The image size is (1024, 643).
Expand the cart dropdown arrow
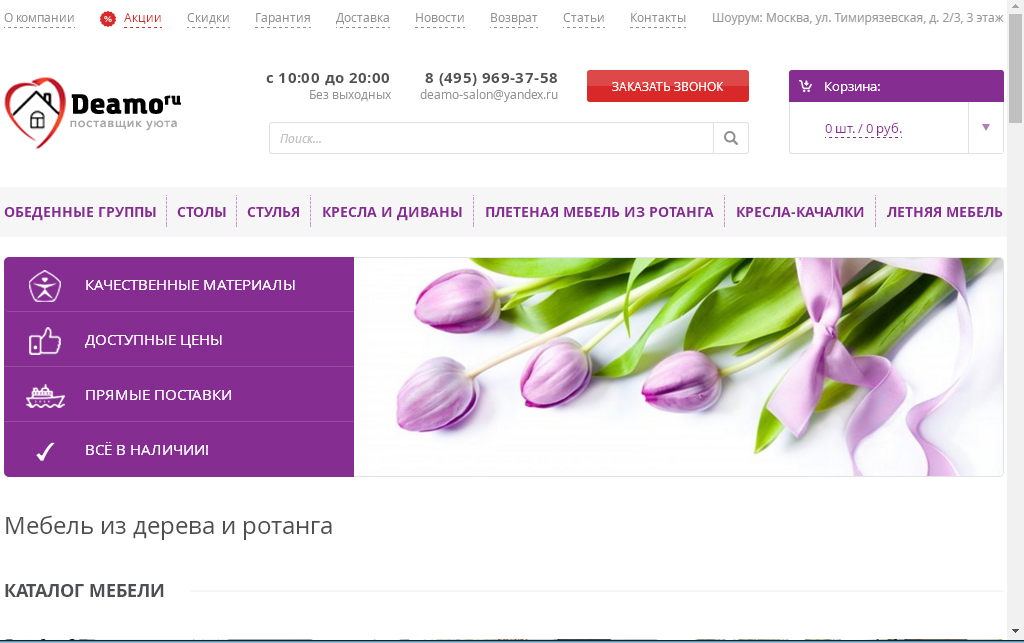click(x=985, y=127)
